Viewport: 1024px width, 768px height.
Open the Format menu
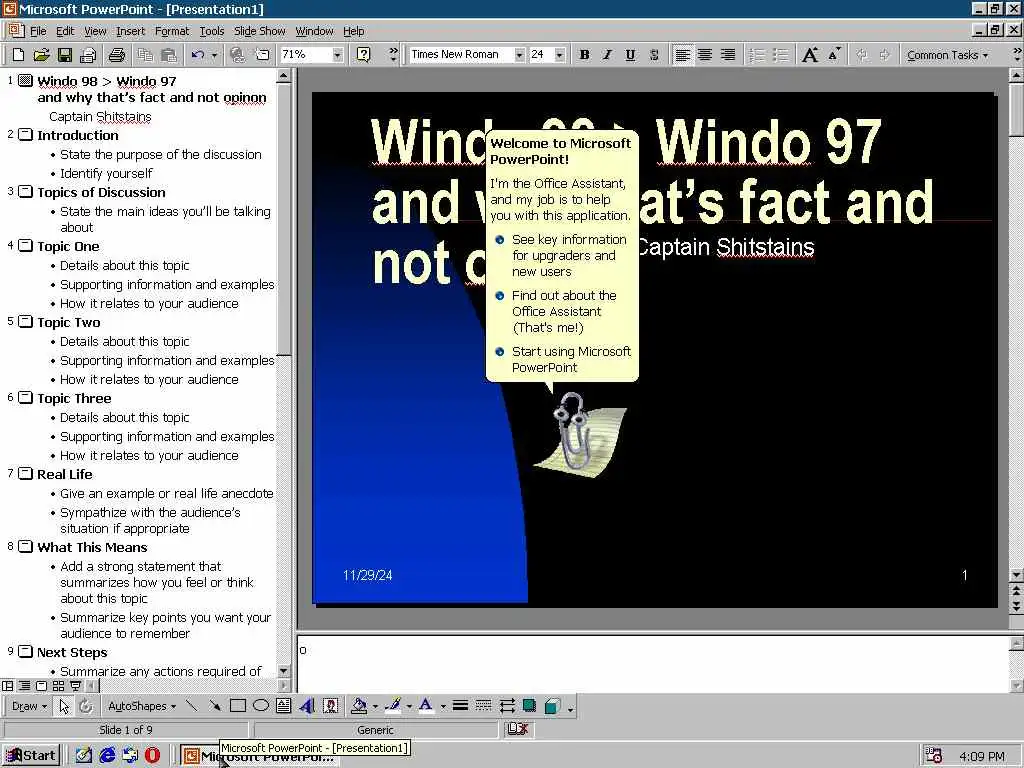[172, 31]
